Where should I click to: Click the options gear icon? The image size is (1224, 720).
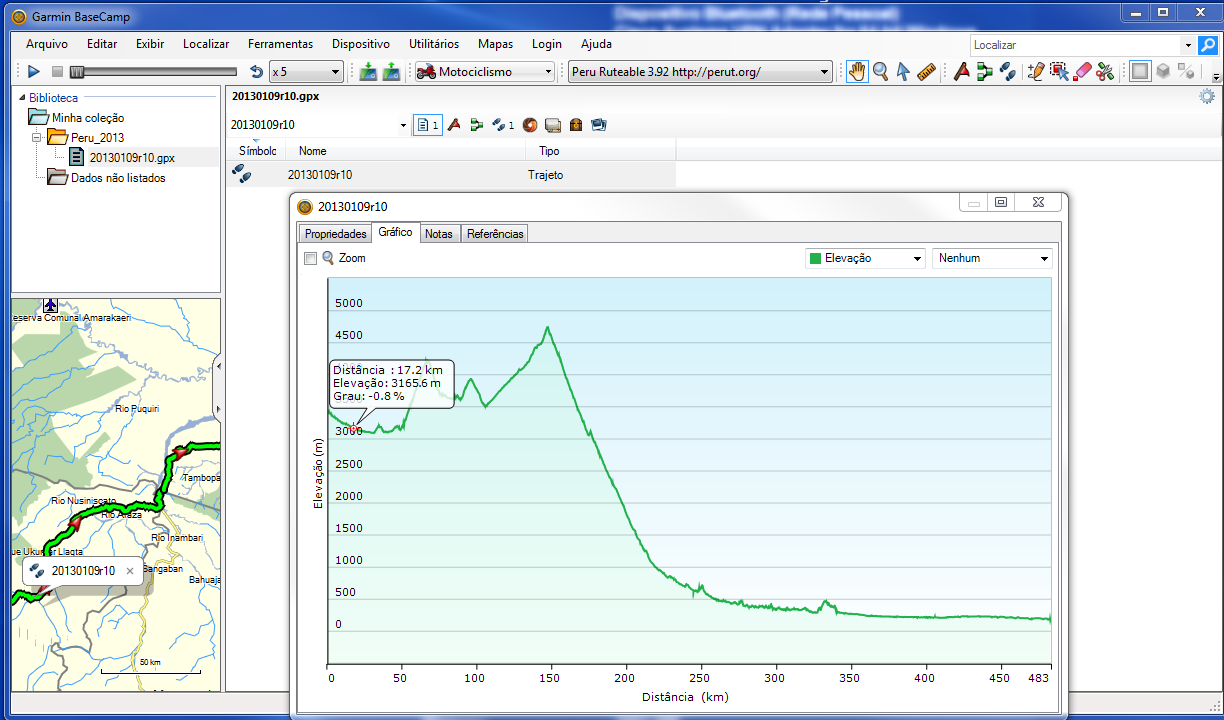pyautogui.click(x=1207, y=96)
